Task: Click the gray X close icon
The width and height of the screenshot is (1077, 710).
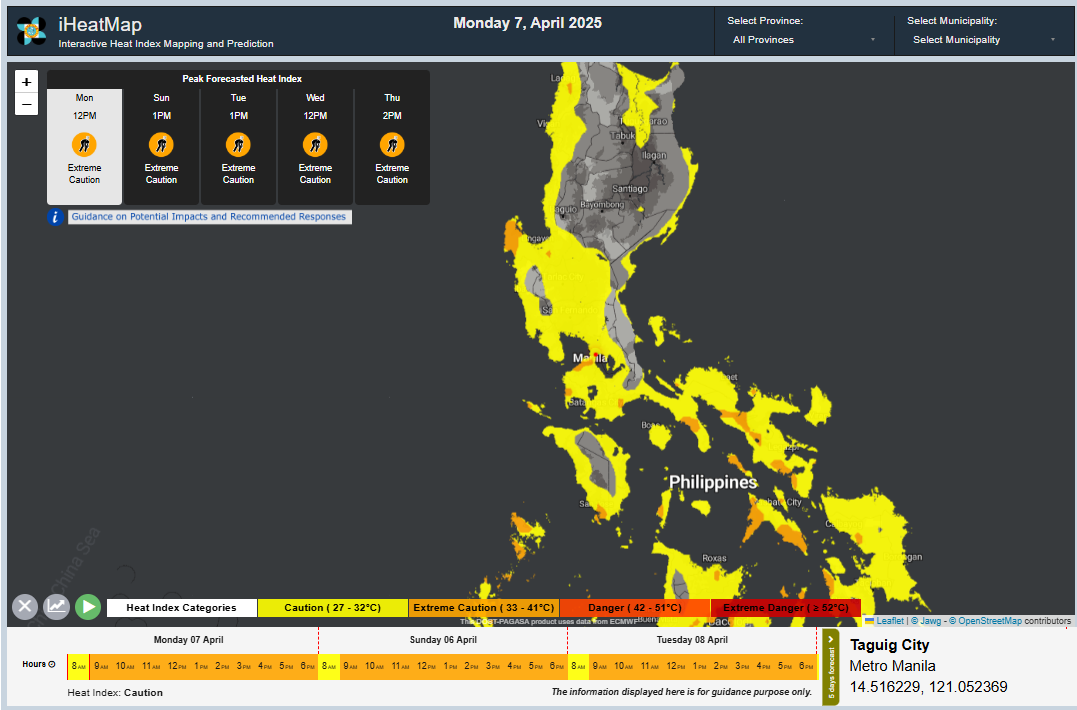Action: (x=25, y=606)
